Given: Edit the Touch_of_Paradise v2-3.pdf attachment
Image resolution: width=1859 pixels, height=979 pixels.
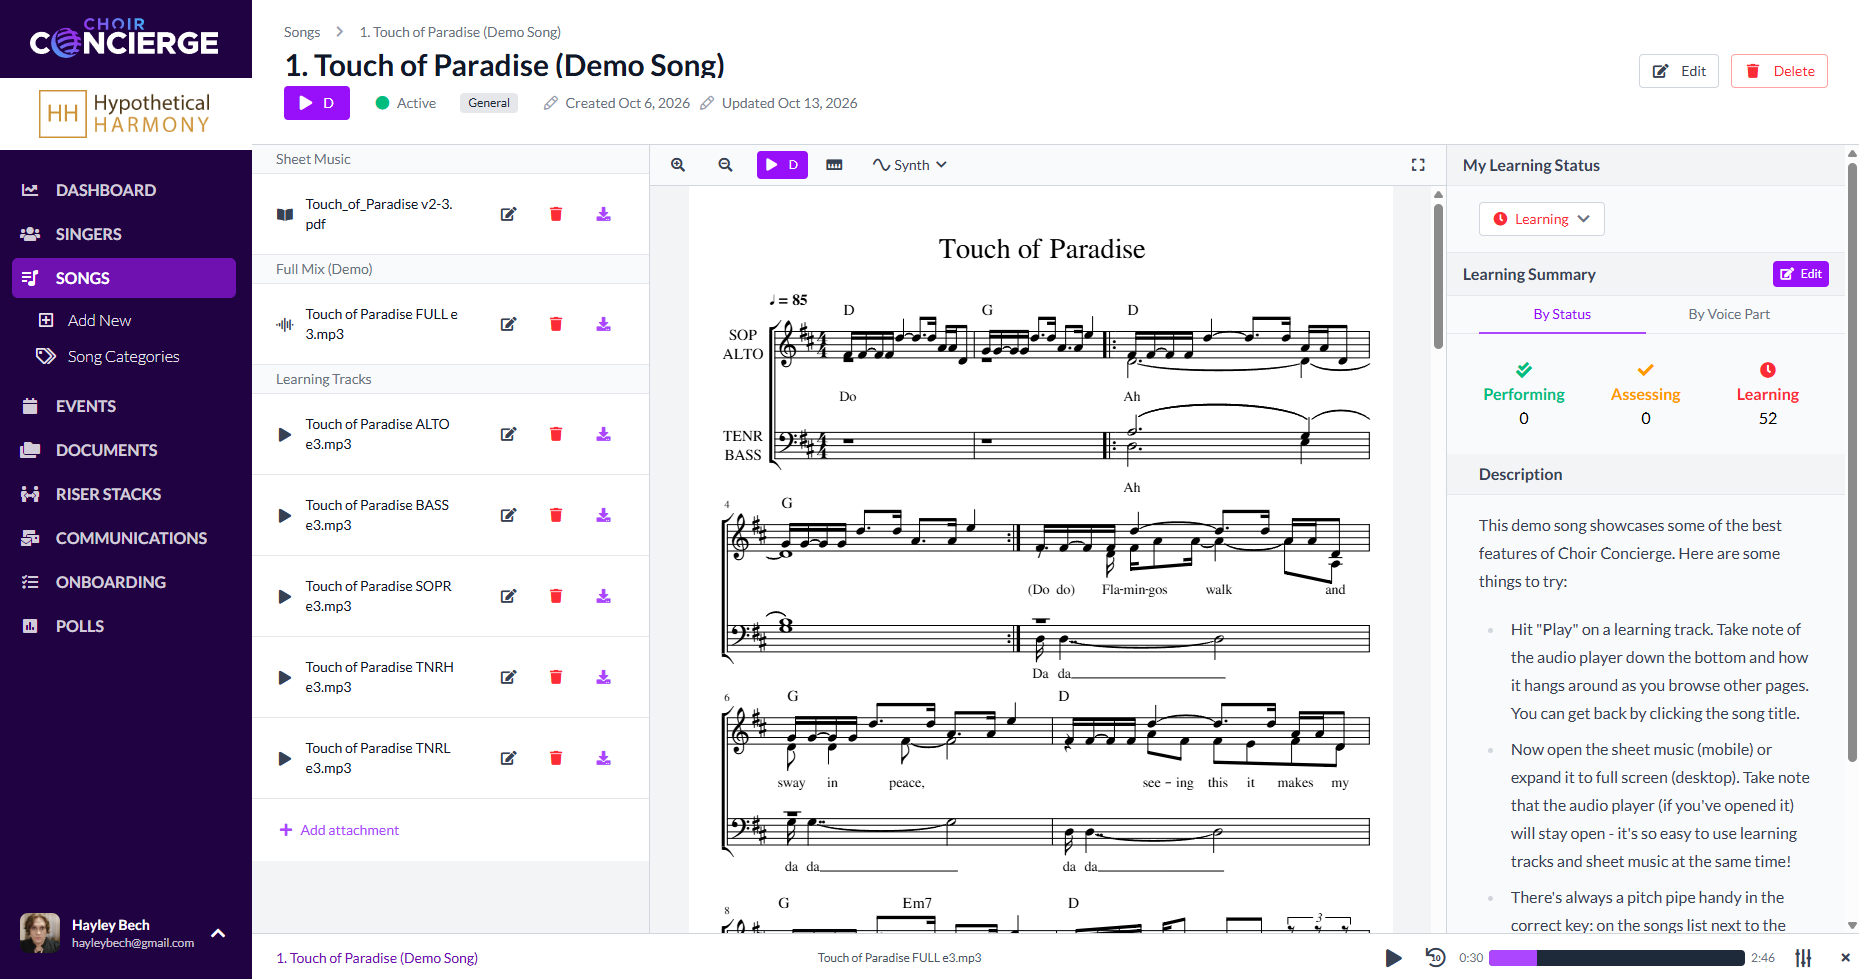Looking at the screenshot, I should 508,214.
